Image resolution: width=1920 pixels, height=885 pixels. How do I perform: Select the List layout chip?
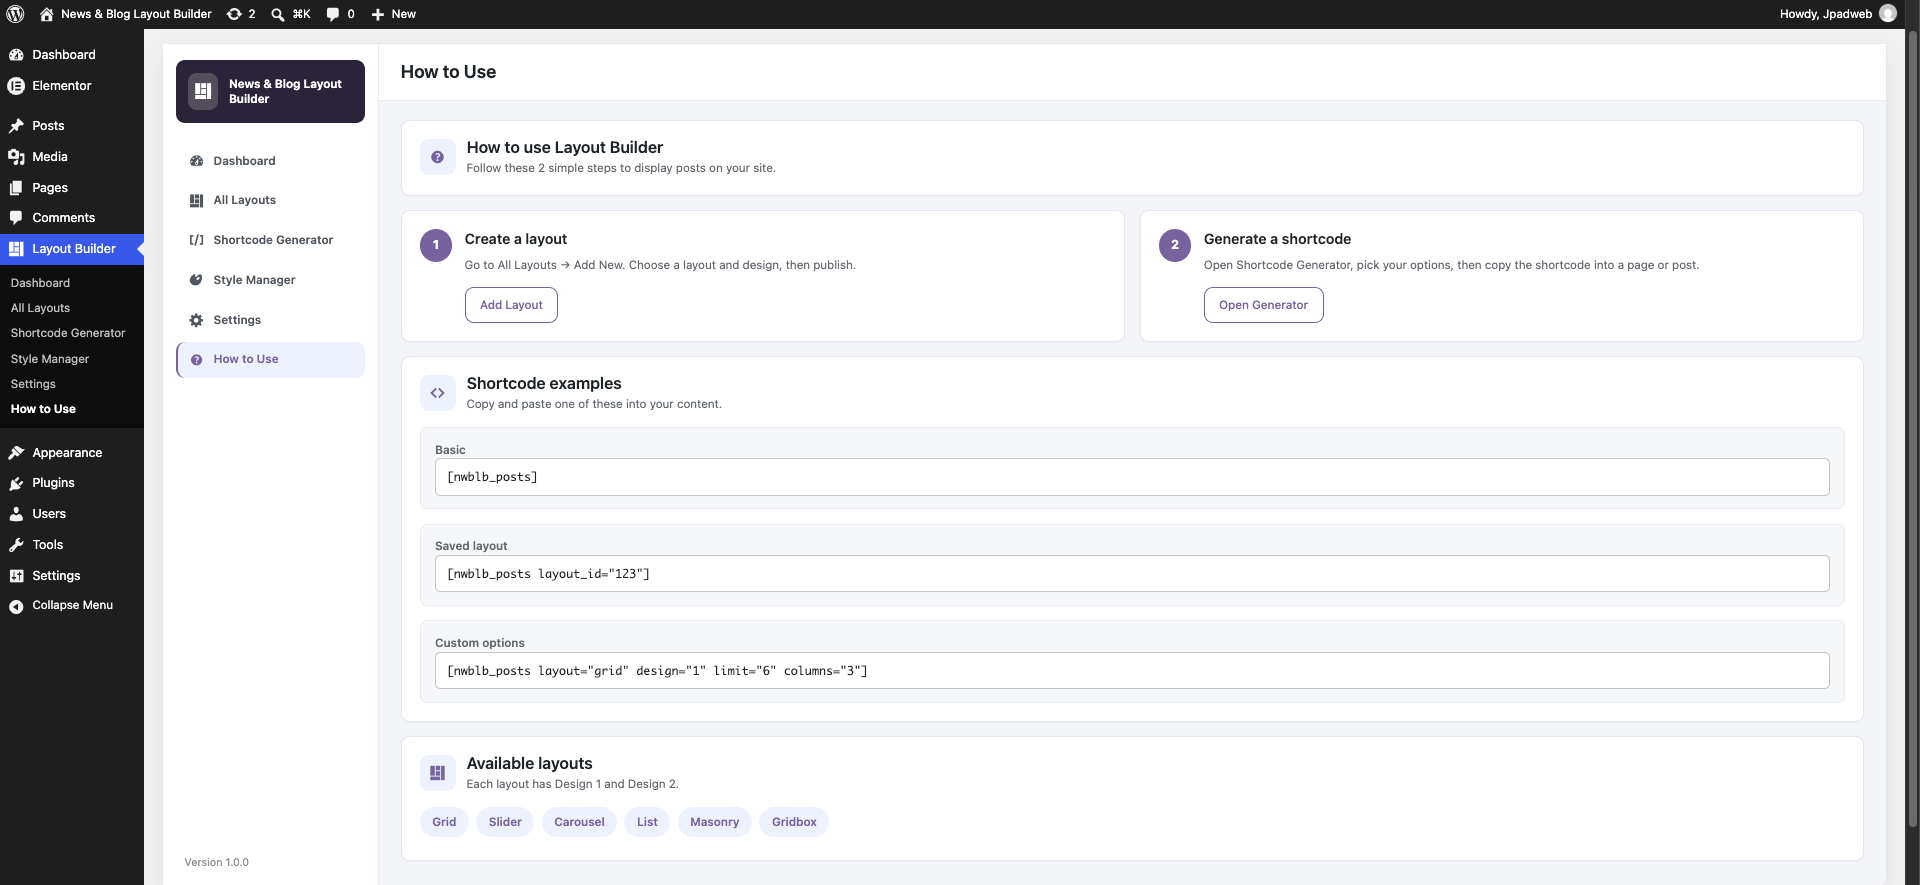pos(647,822)
